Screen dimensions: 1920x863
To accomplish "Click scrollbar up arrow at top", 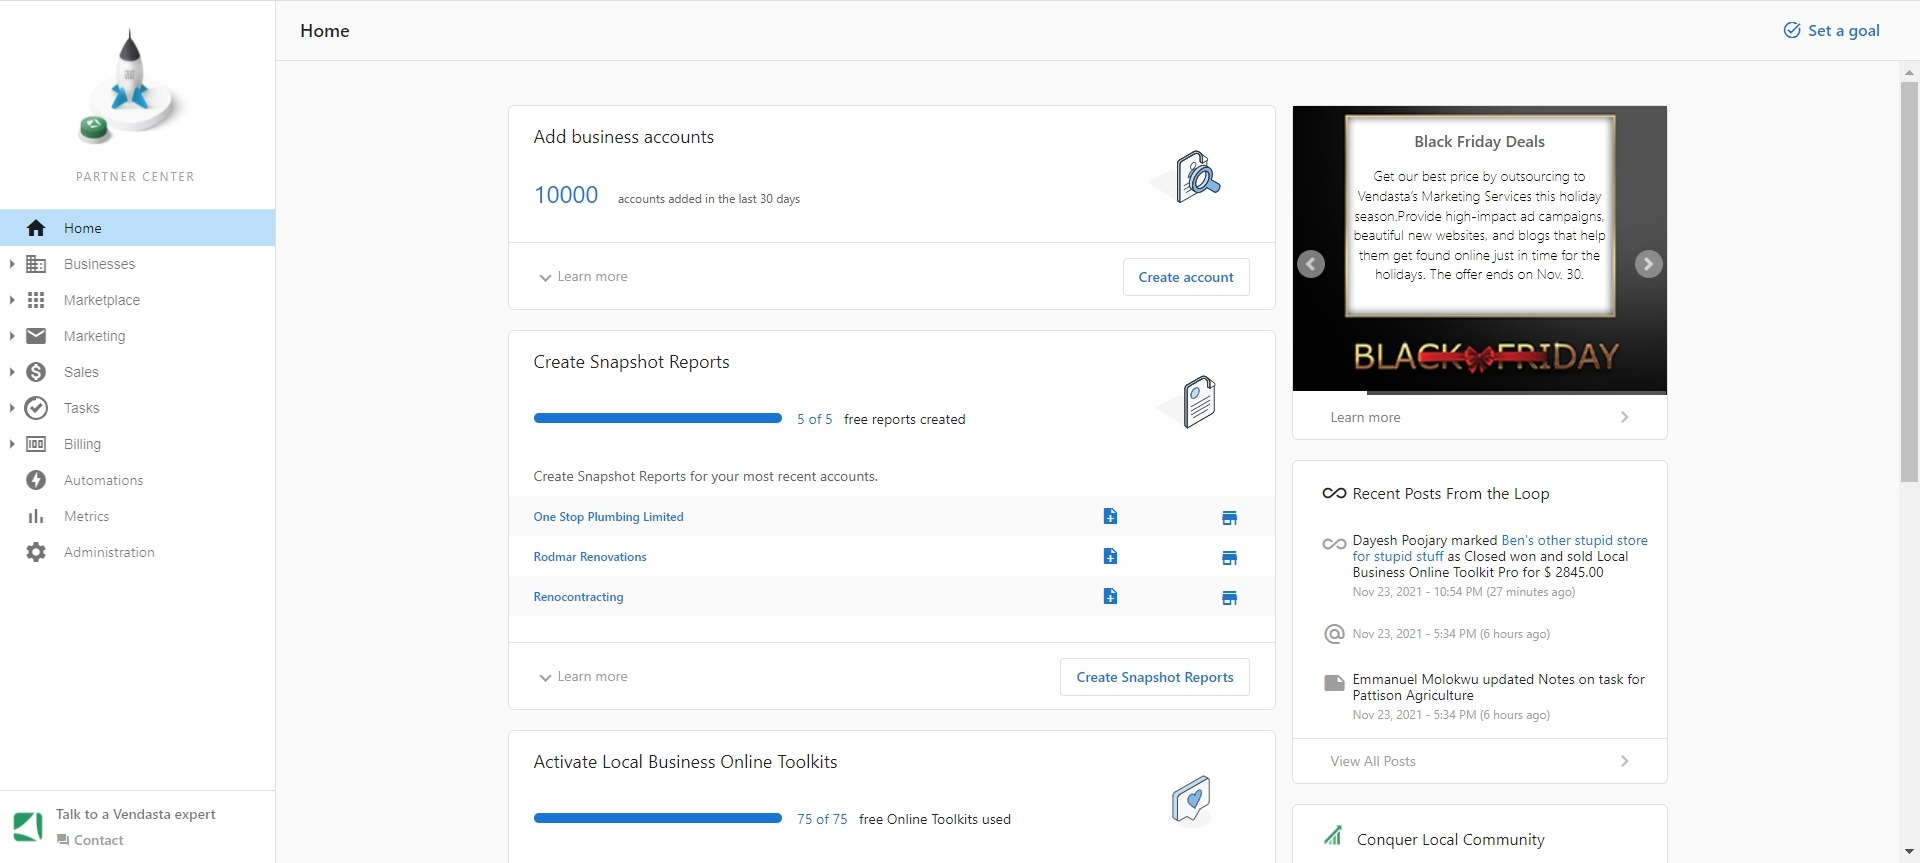I will pos(1909,72).
